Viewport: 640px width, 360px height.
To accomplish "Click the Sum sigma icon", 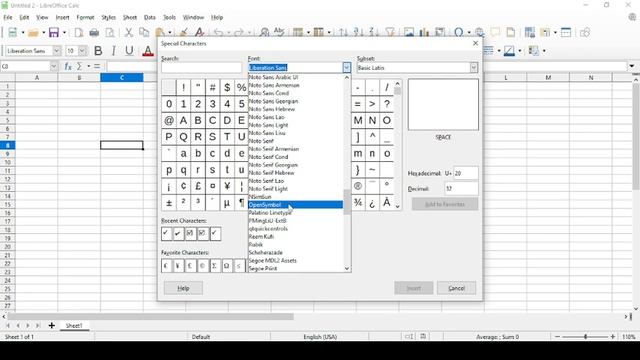I will pyautogui.click(x=80, y=66).
